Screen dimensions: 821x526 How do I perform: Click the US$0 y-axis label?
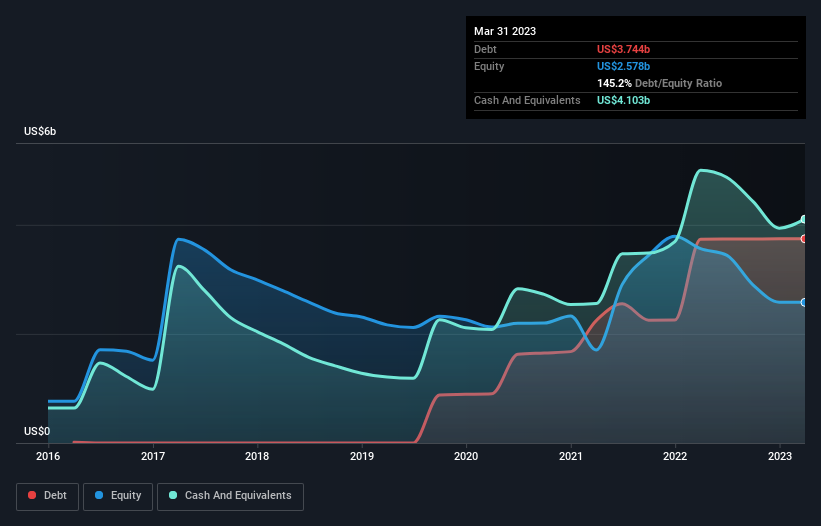click(x=37, y=431)
